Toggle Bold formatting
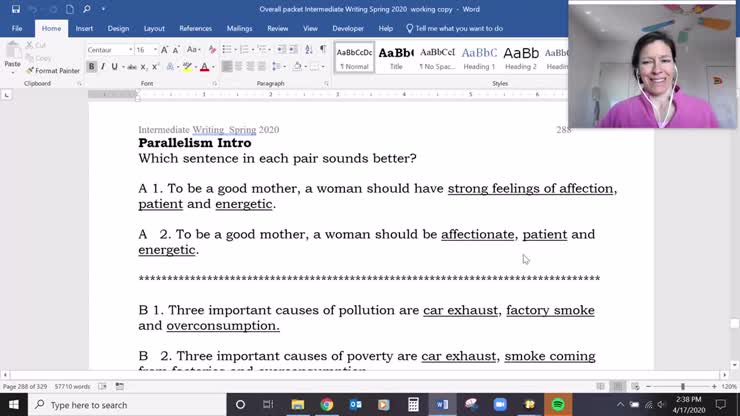 (91, 67)
